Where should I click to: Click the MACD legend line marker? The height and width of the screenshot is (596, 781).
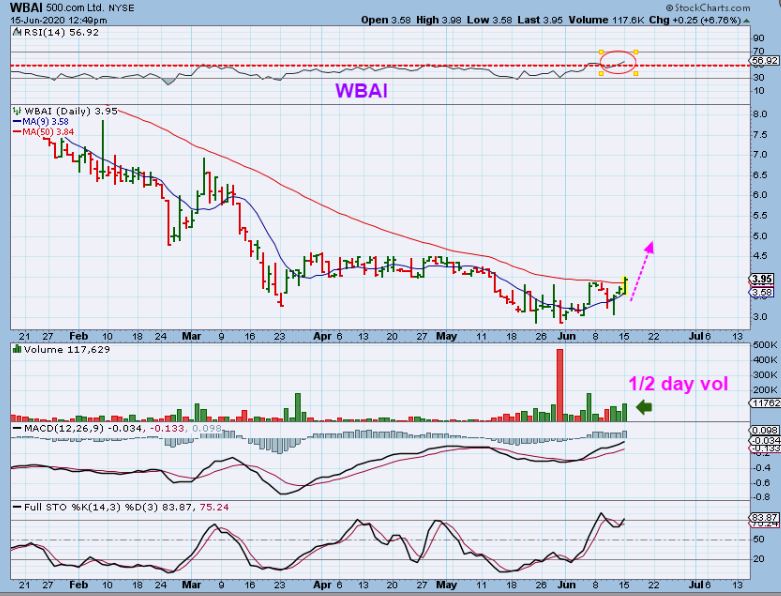[x=17, y=428]
